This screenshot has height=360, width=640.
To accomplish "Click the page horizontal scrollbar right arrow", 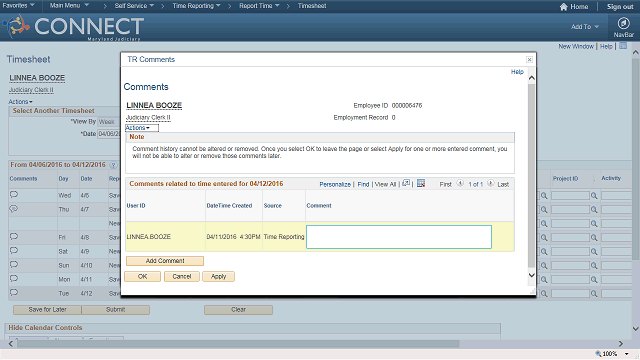I will point(620,344).
